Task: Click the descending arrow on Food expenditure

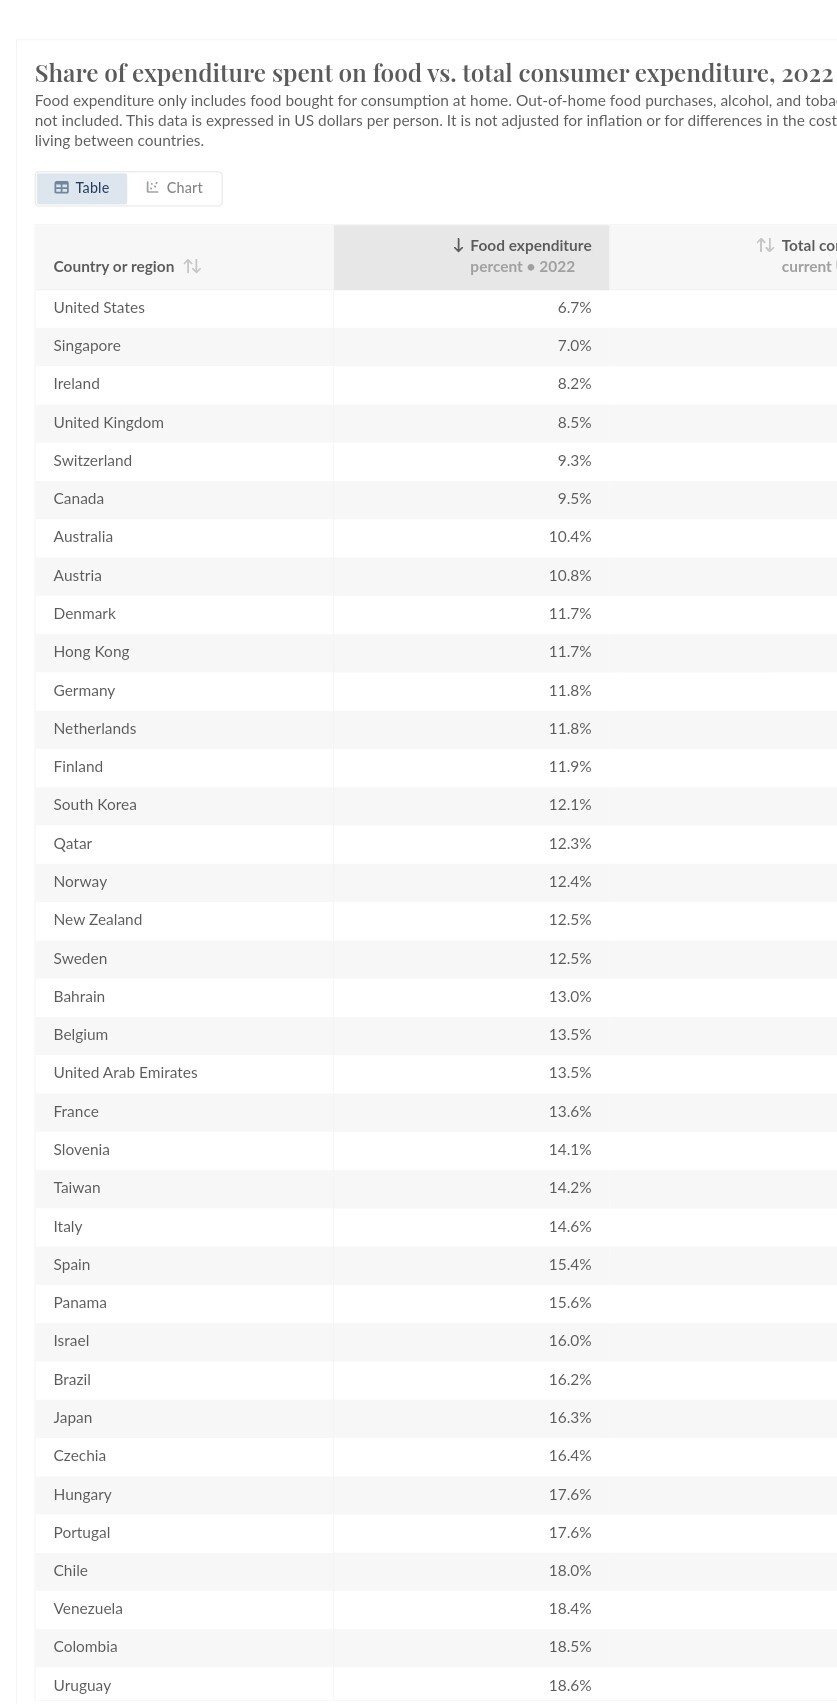Action: 458,245
